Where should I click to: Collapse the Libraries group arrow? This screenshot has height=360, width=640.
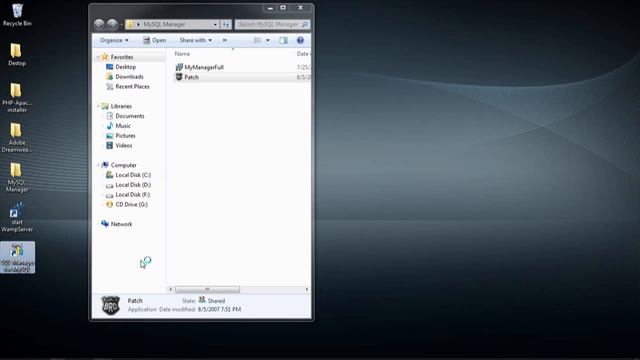point(98,106)
